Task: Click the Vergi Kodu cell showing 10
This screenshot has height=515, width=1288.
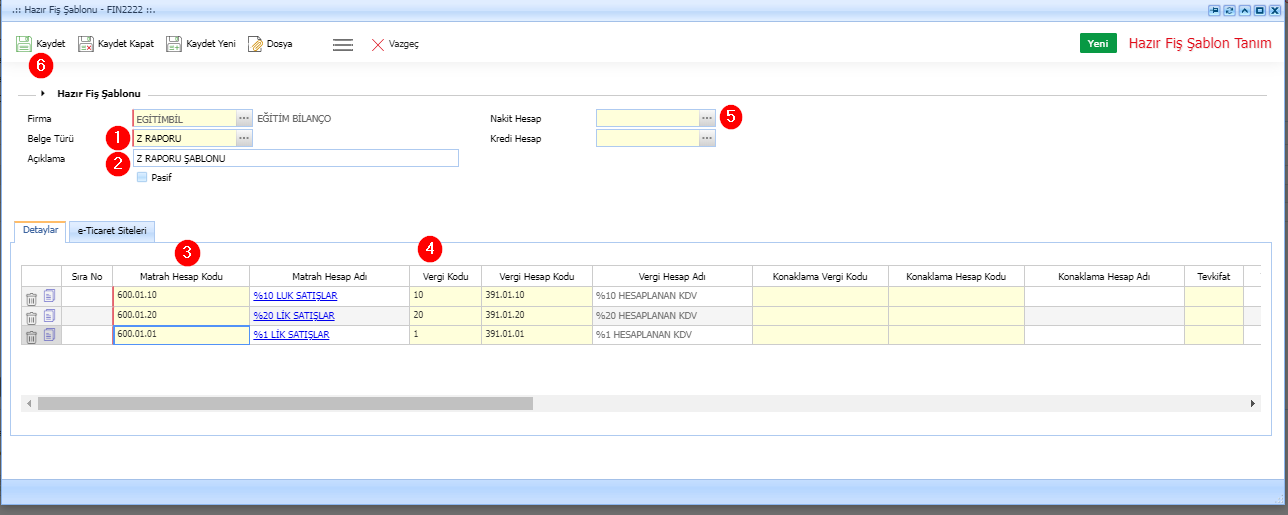Action: pos(445,296)
